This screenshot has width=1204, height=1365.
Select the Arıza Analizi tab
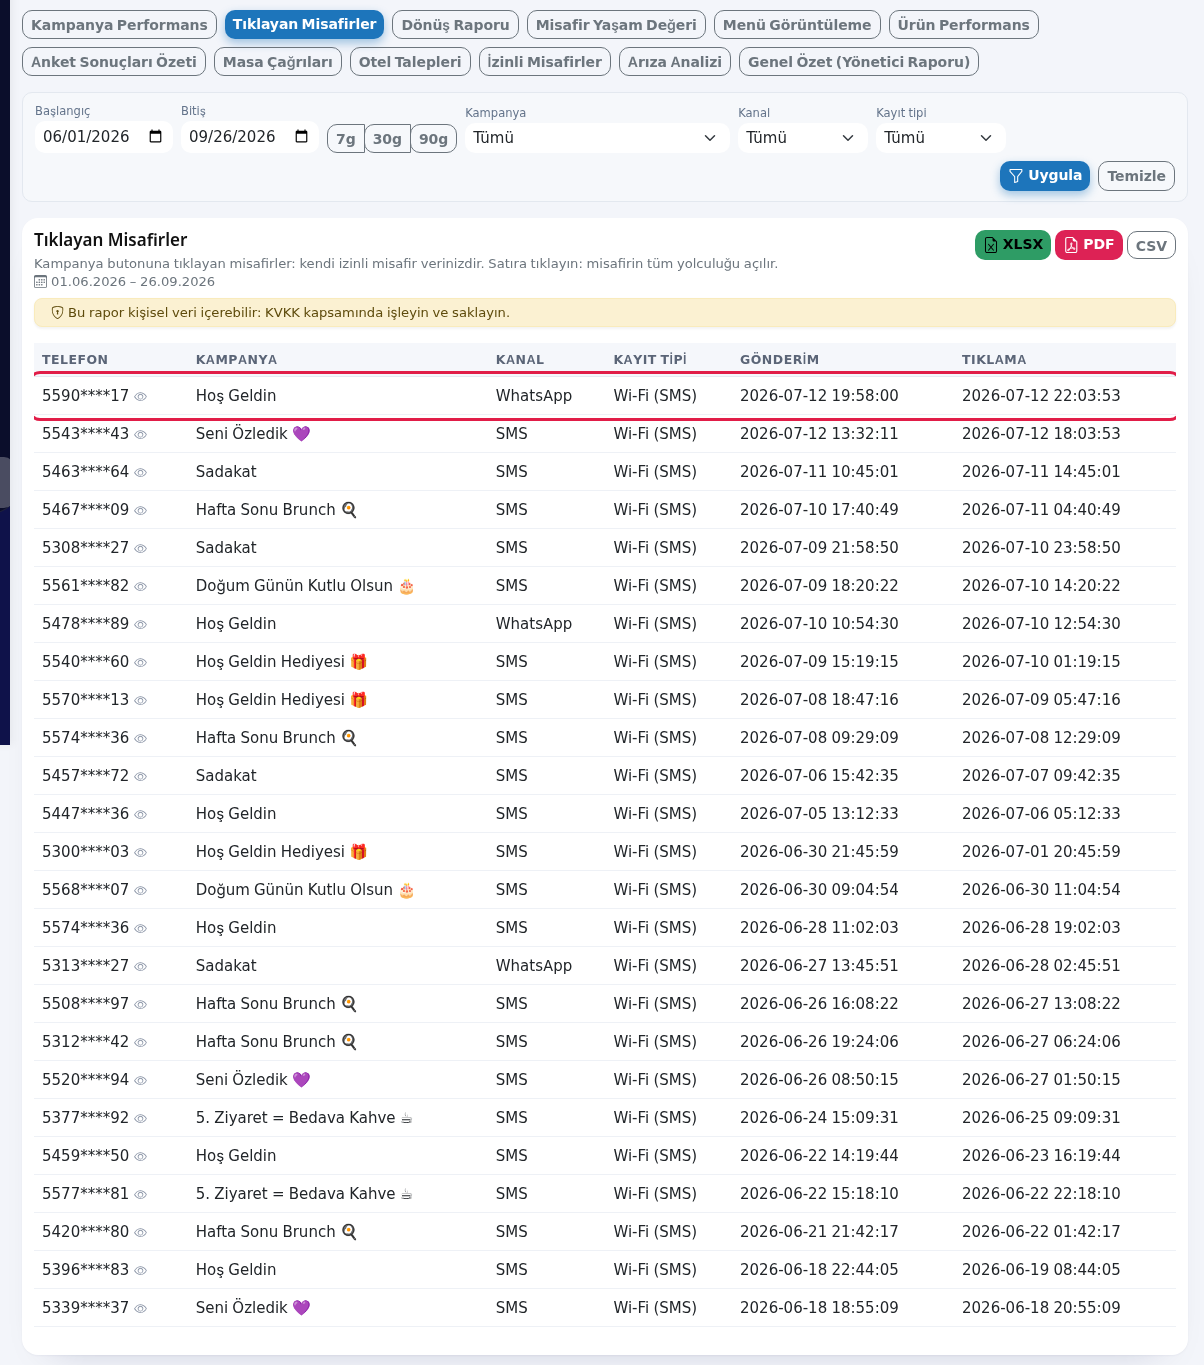tap(675, 62)
